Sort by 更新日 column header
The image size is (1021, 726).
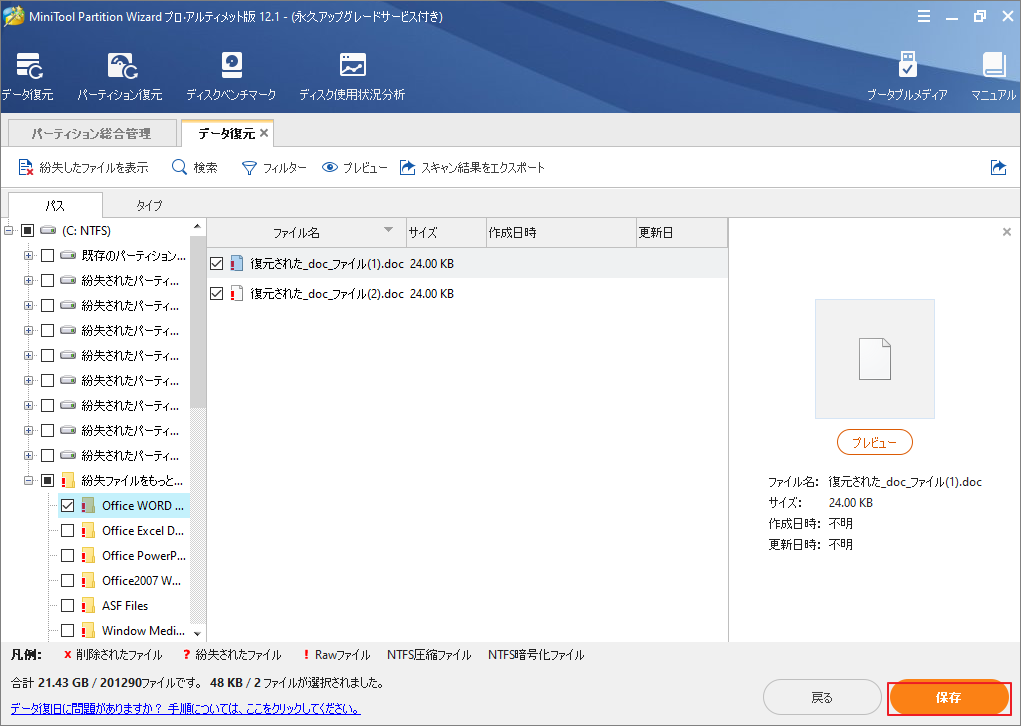[x=682, y=232]
